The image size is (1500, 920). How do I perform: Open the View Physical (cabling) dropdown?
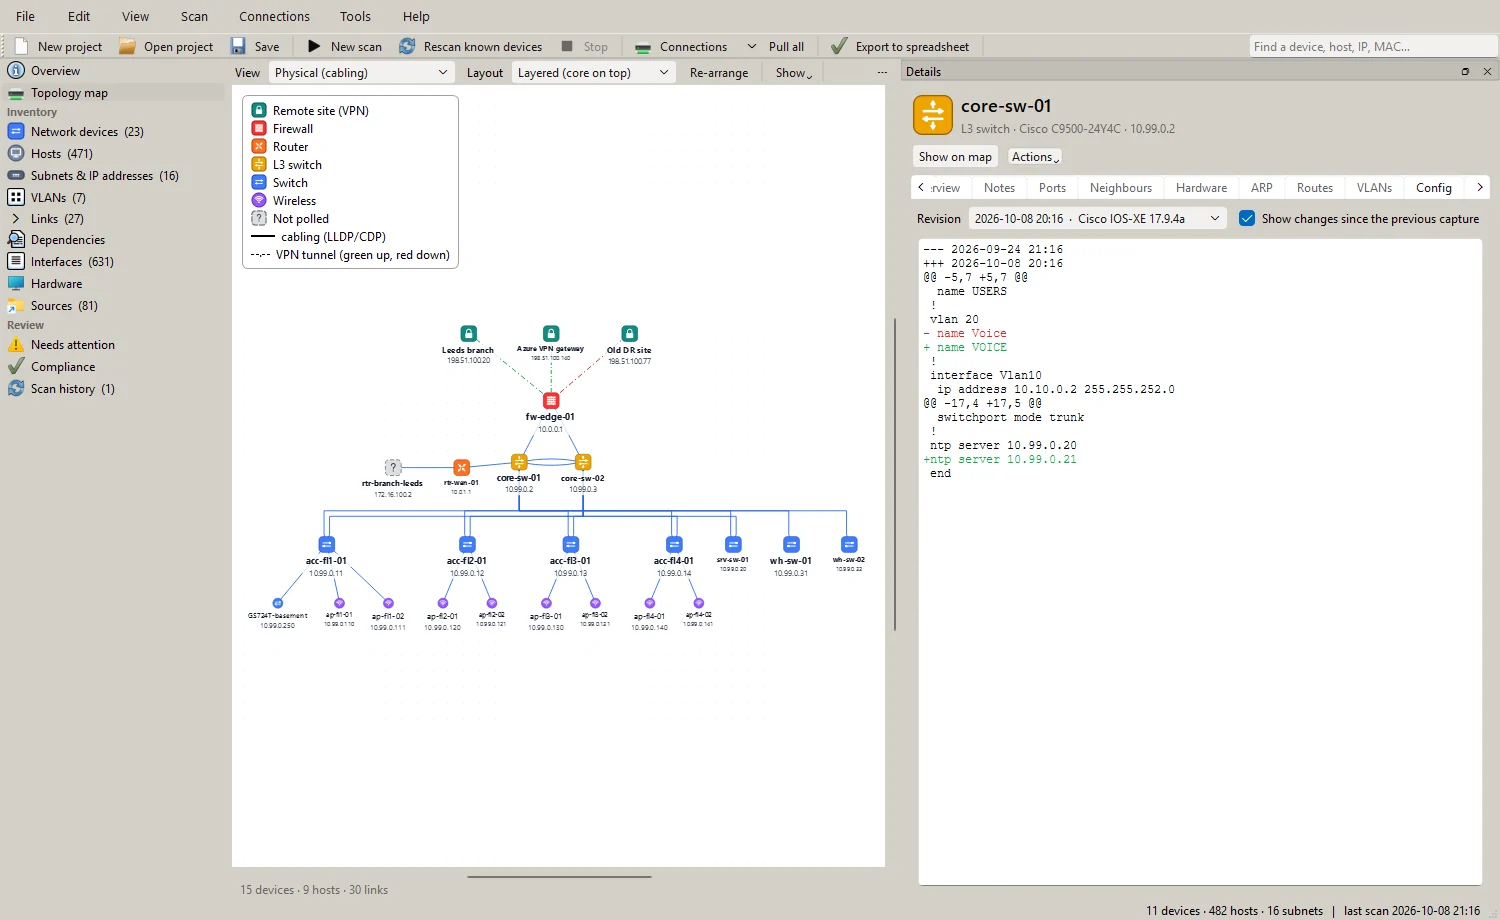tap(362, 72)
